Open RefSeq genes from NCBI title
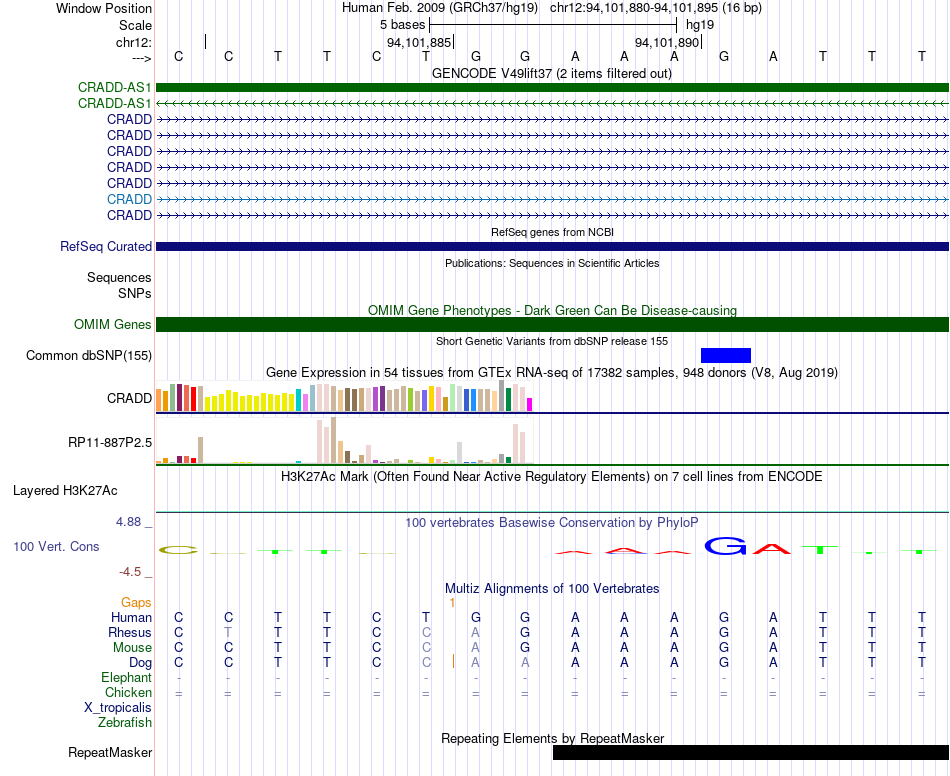This screenshot has height=776, width=950. [x=552, y=232]
